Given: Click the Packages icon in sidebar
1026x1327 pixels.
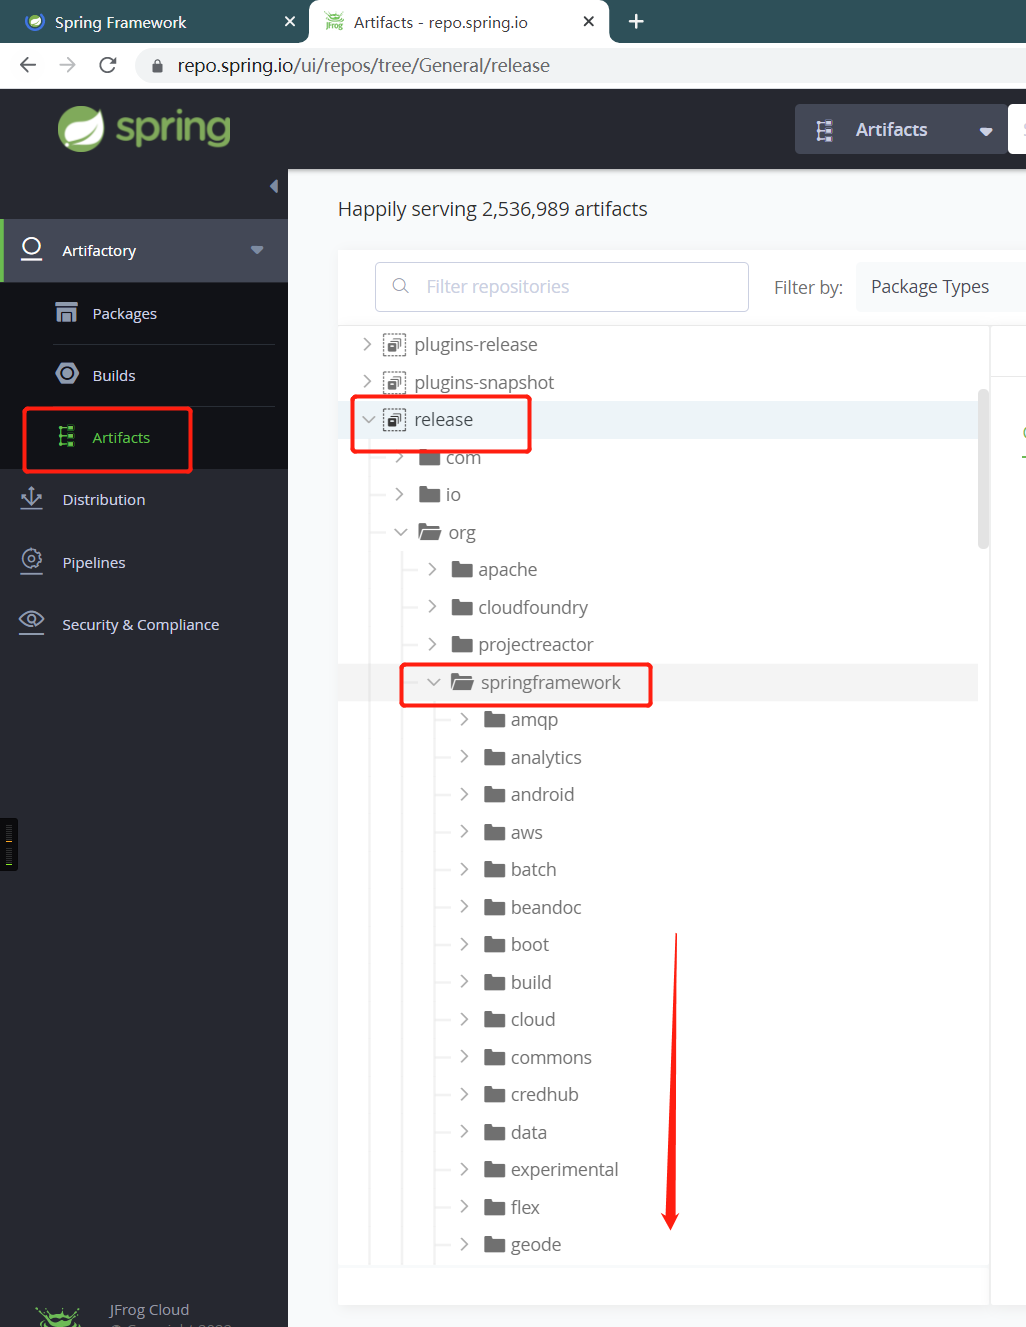Looking at the screenshot, I should [66, 313].
